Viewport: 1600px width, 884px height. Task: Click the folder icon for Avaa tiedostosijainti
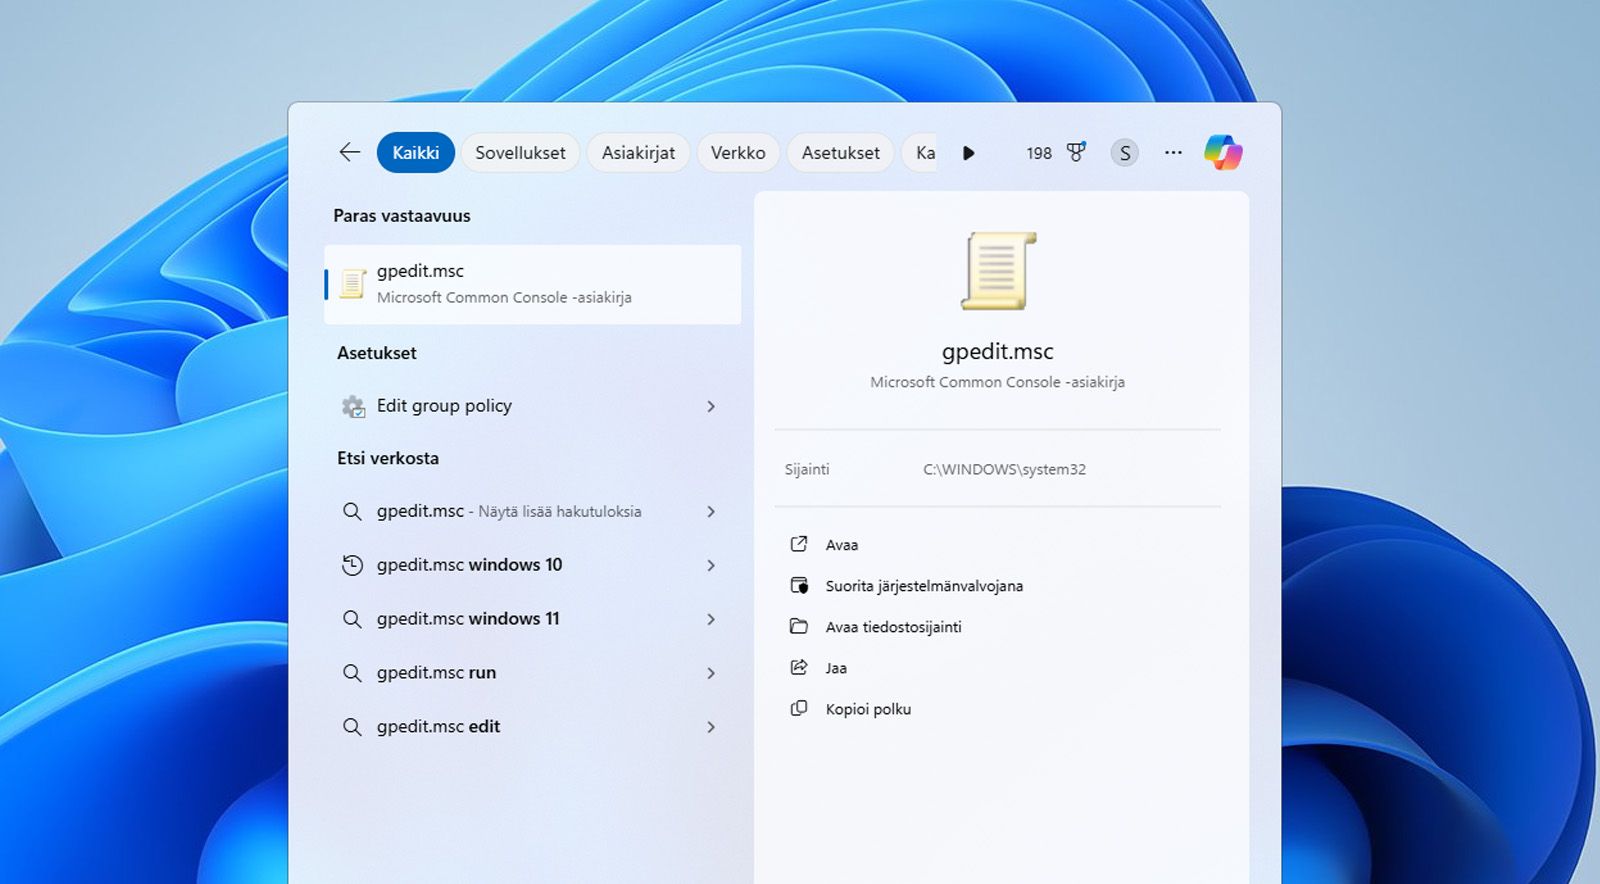click(799, 626)
